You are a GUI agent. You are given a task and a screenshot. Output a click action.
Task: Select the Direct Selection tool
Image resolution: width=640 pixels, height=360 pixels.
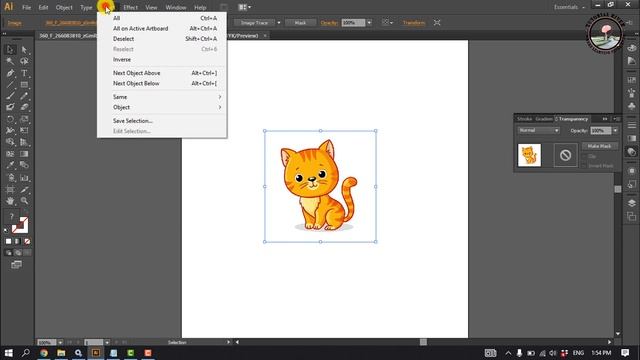coord(24,50)
